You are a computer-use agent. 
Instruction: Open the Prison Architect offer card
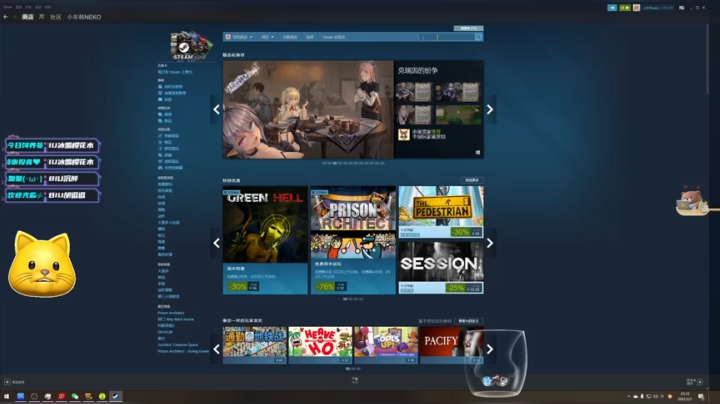pos(353,240)
